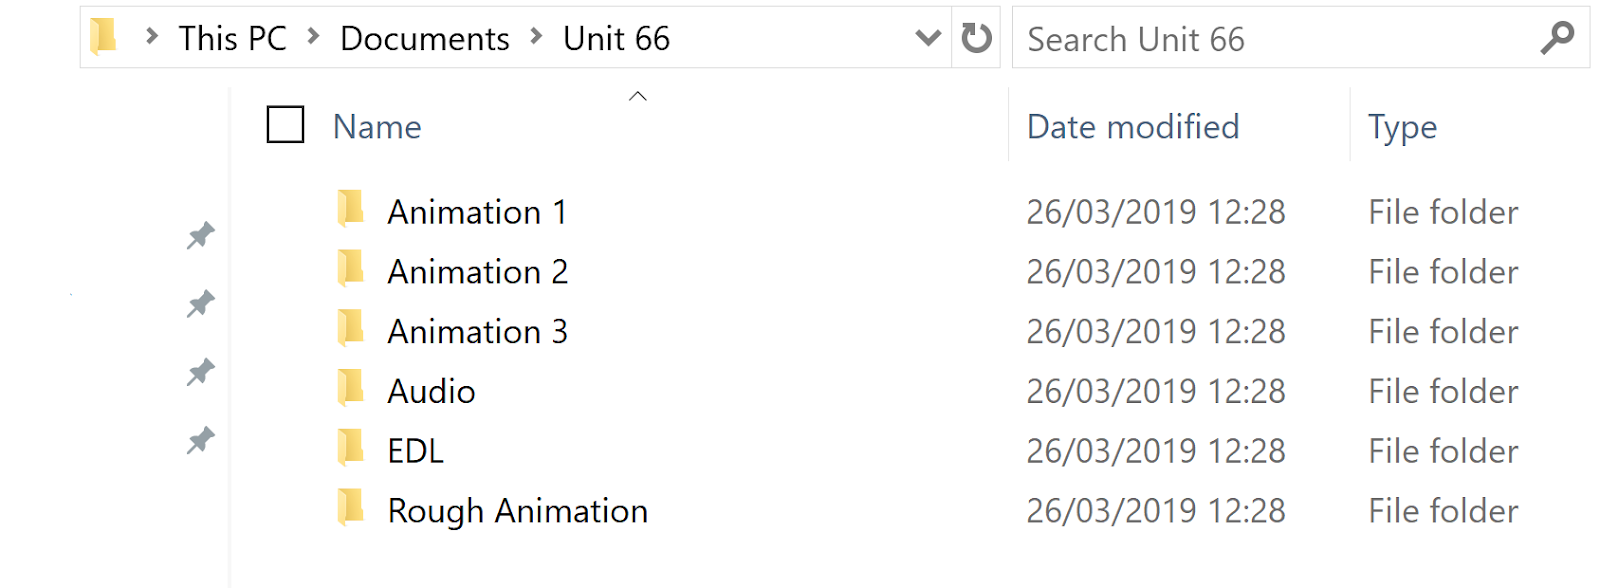
Task: Click the refresh icon beside address bar
Action: pos(976,38)
